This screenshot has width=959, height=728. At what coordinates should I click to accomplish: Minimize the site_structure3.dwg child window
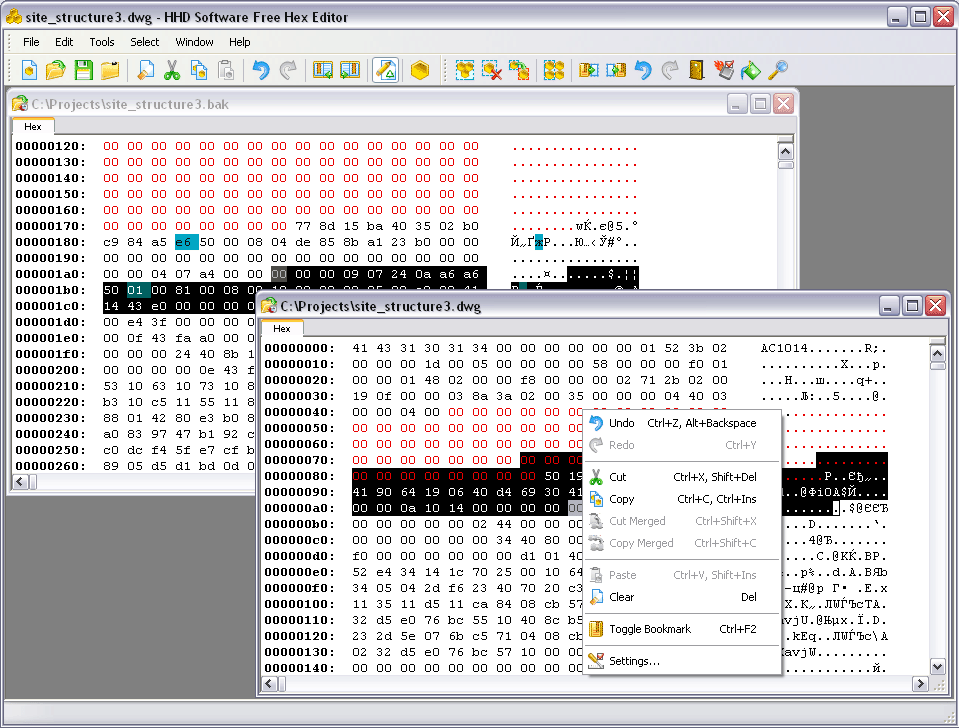pos(889,306)
